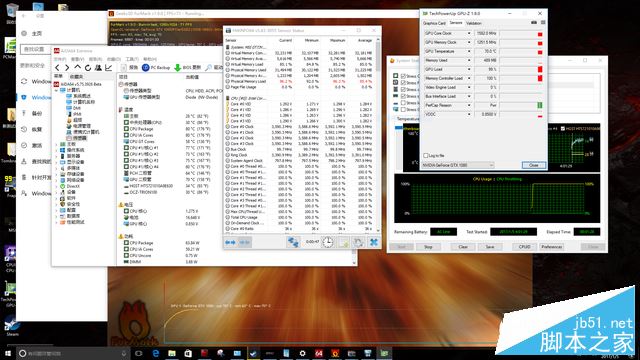Screen dimensions: 640x360
Task: Take GPU-Z screenshot with camera icon
Action: coord(534,23)
